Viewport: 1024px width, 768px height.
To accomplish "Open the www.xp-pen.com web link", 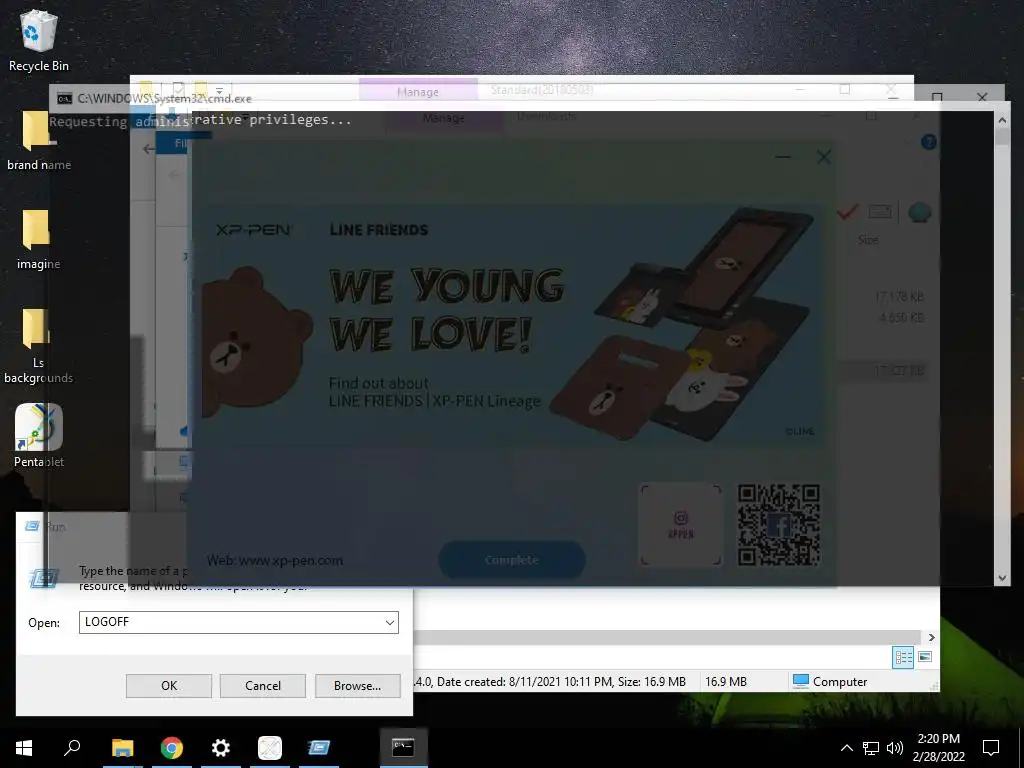I will (291, 560).
